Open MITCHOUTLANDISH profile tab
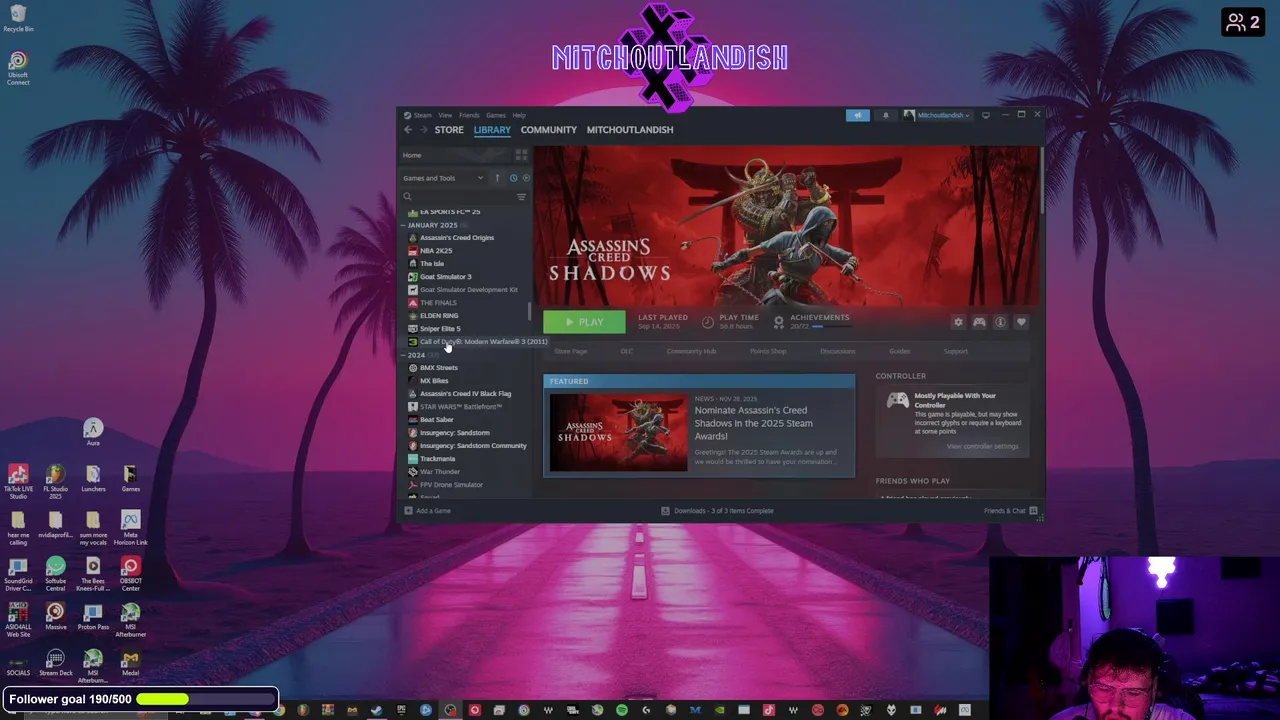 (x=630, y=130)
